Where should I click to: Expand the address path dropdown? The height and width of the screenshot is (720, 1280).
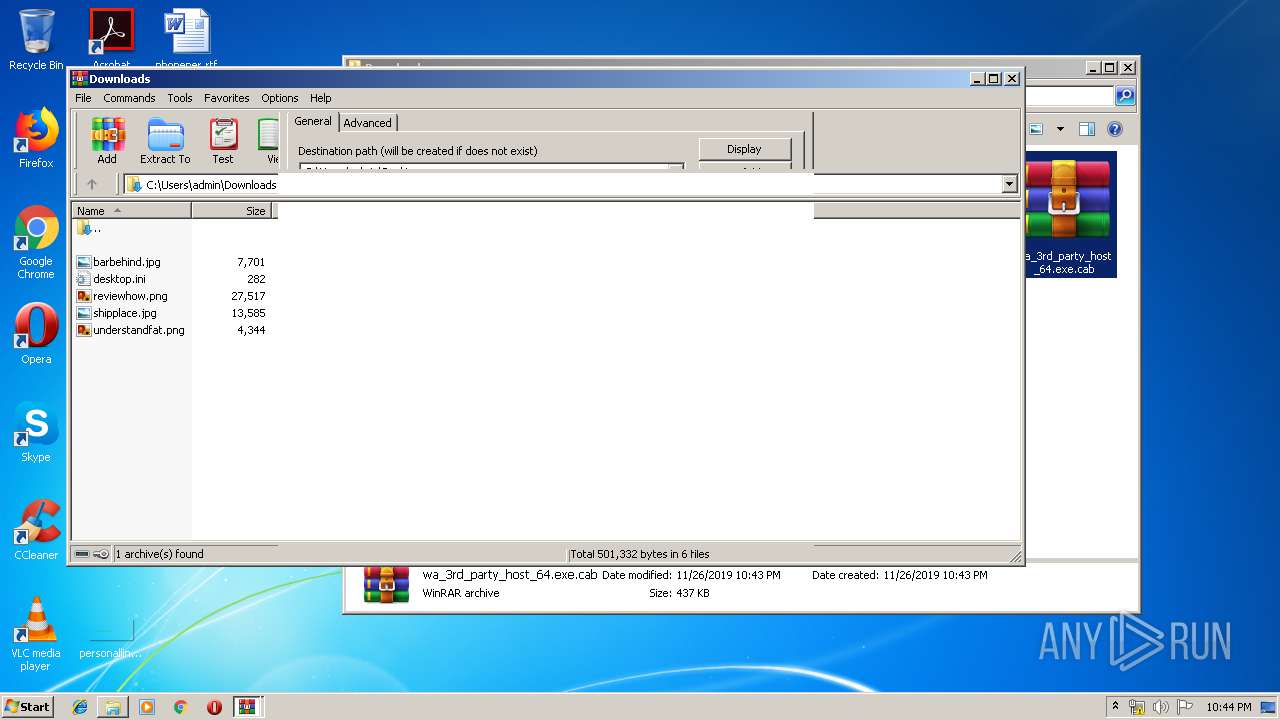click(1009, 184)
